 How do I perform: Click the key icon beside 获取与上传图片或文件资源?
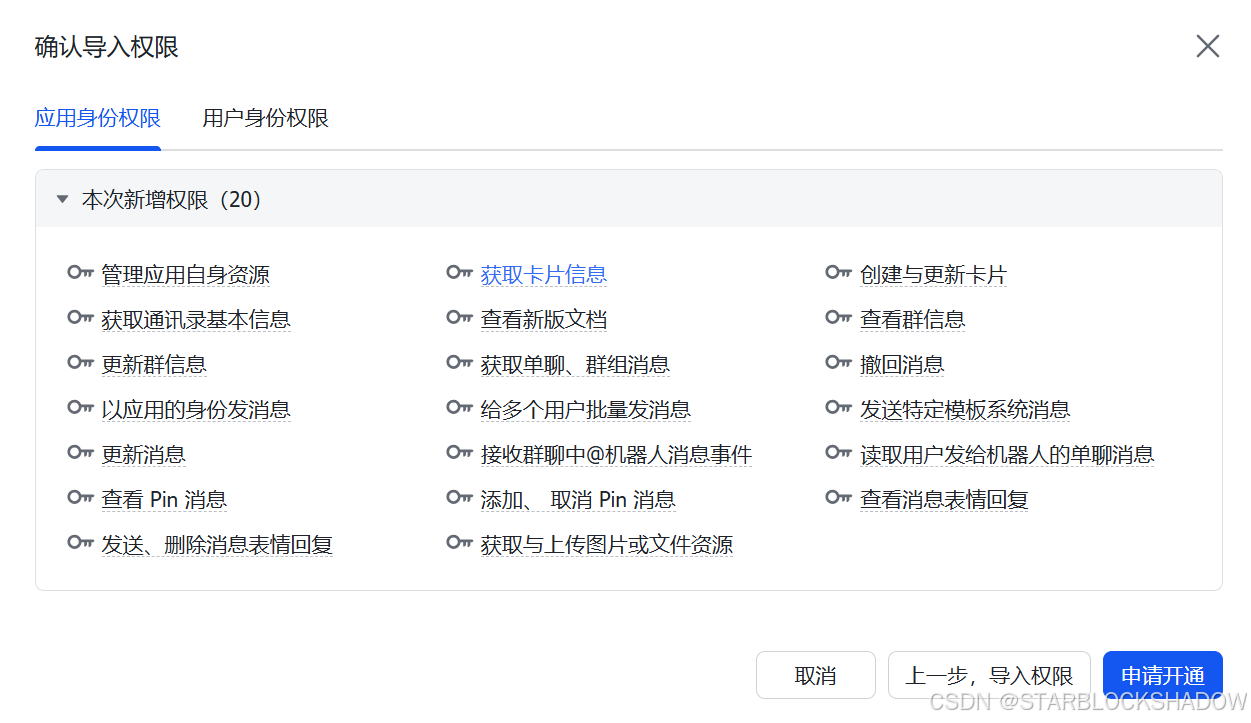click(x=459, y=542)
